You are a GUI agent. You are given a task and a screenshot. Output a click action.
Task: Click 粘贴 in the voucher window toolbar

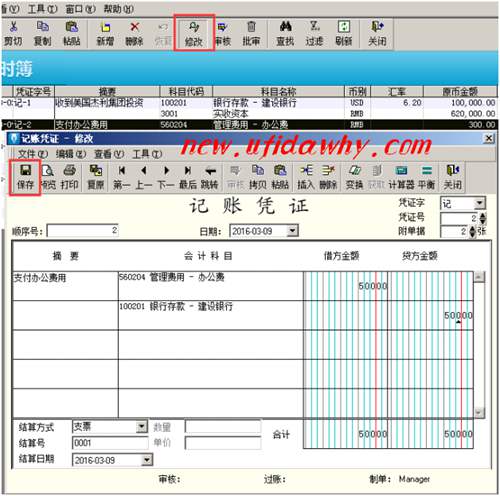(x=280, y=177)
